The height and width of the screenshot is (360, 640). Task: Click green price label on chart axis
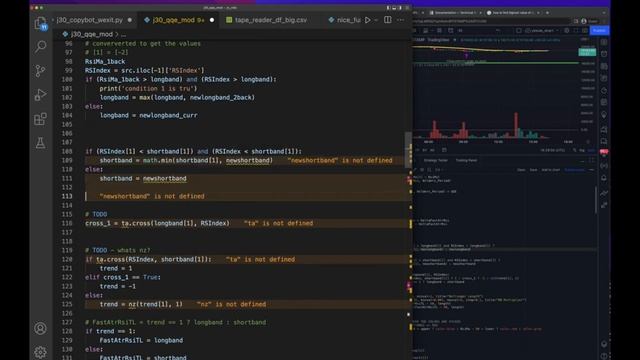pyautogui.click(x=587, y=52)
